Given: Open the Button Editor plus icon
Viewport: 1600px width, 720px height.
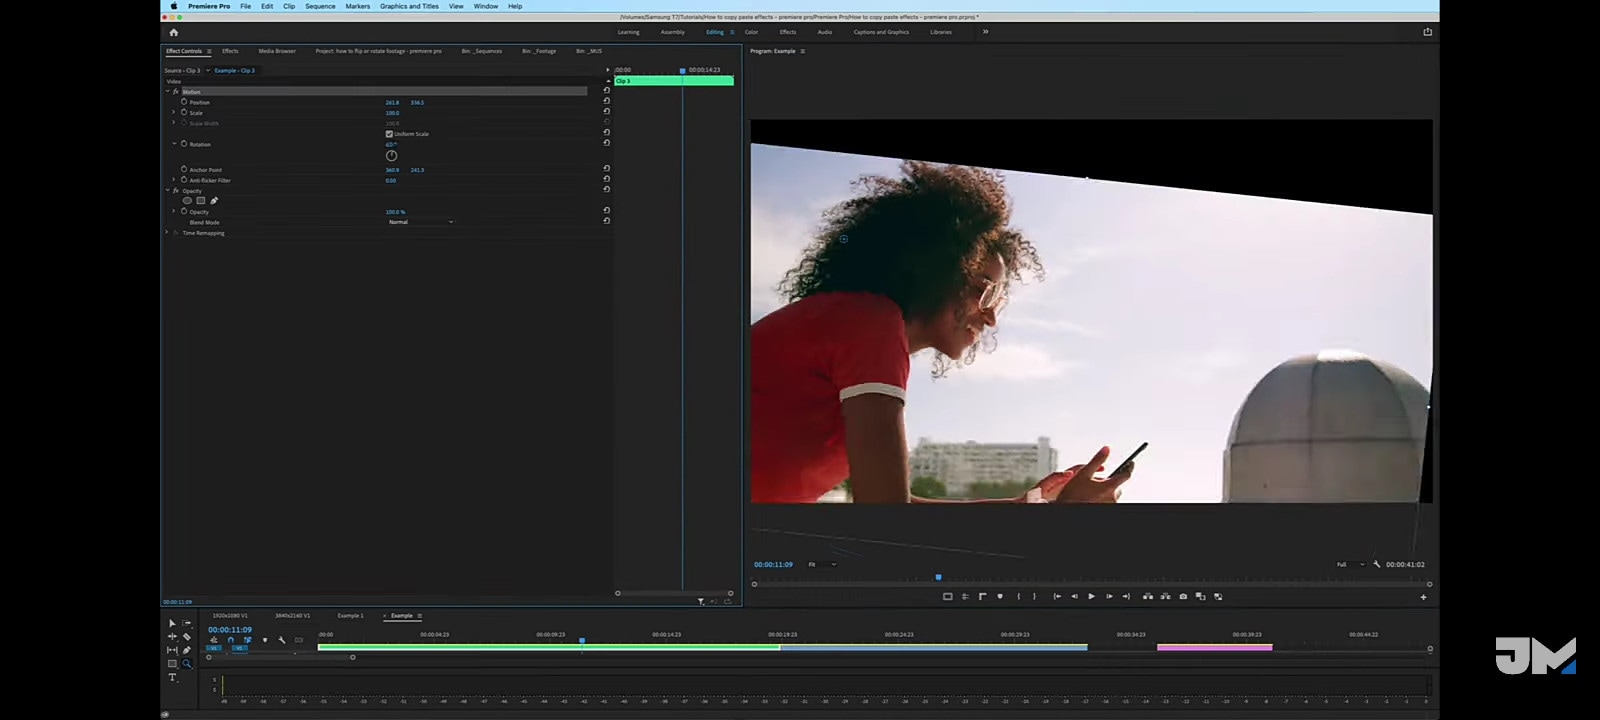Looking at the screenshot, I should tap(1423, 597).
